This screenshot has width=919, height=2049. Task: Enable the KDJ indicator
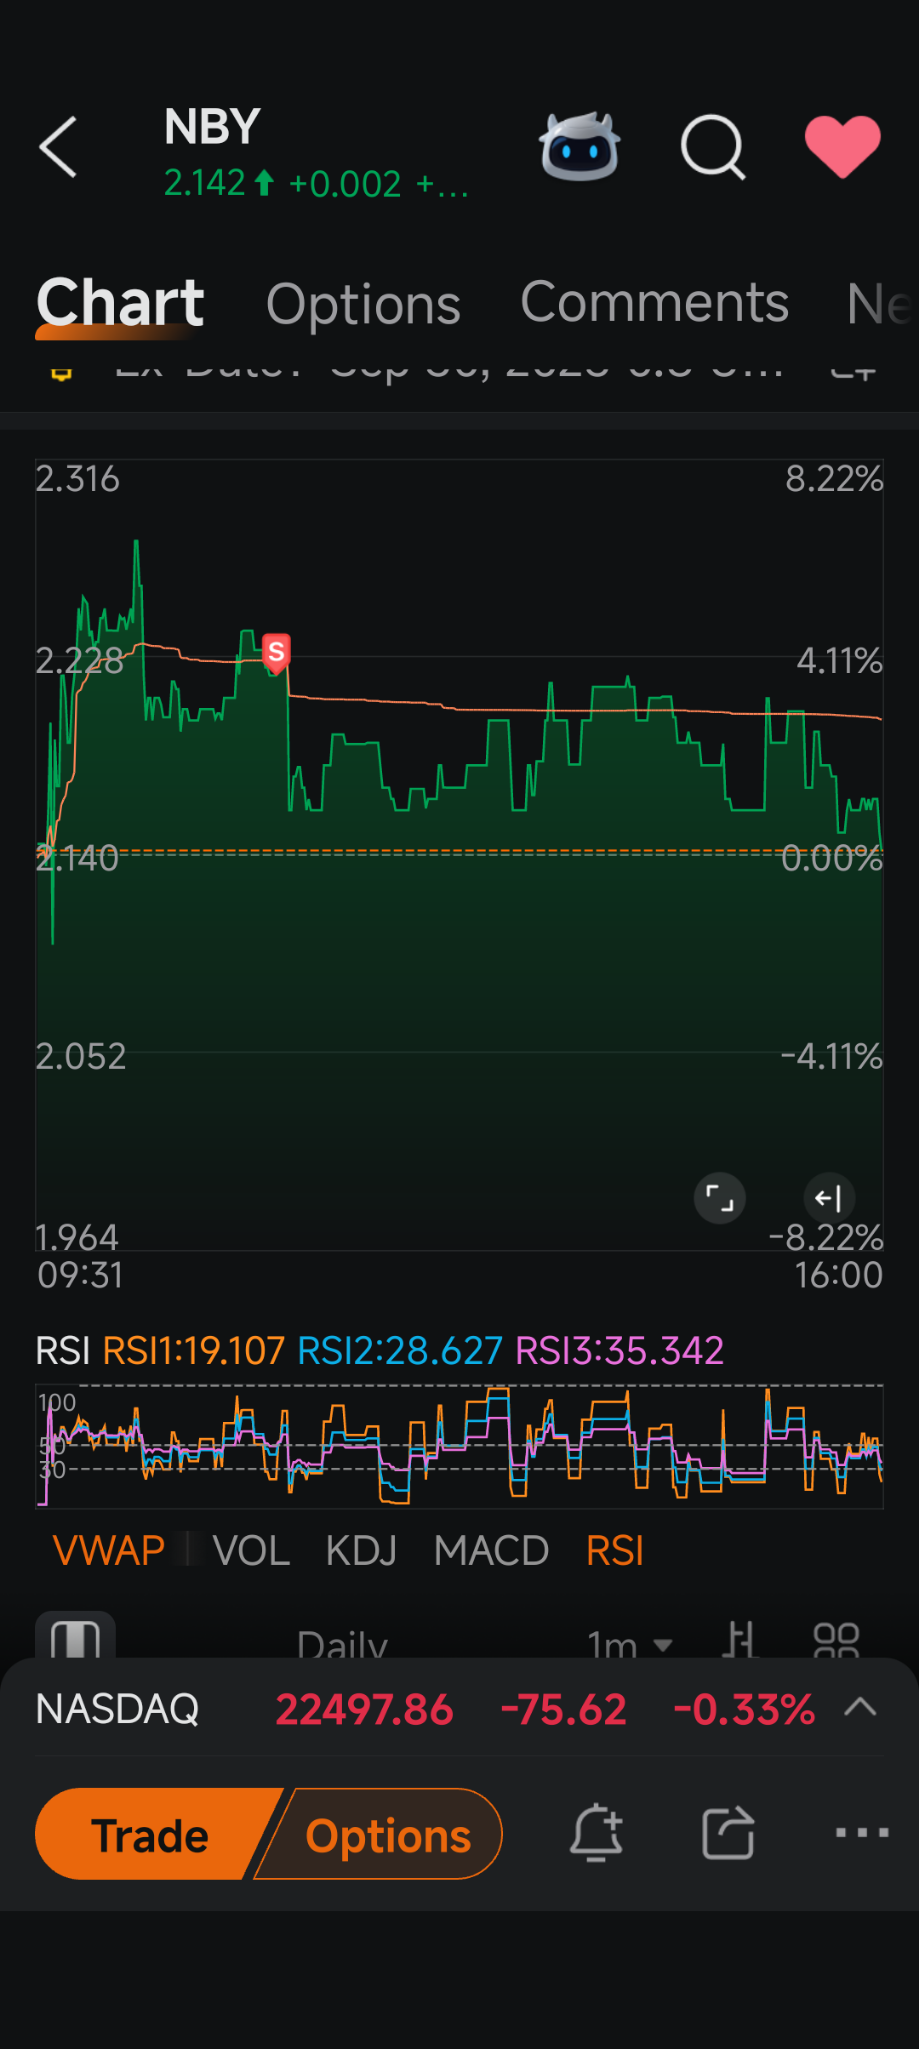(361, 1551)
